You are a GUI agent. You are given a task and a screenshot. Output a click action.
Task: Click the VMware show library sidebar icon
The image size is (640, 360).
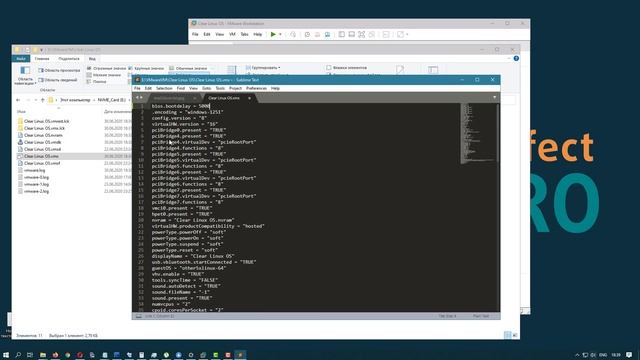342,34
